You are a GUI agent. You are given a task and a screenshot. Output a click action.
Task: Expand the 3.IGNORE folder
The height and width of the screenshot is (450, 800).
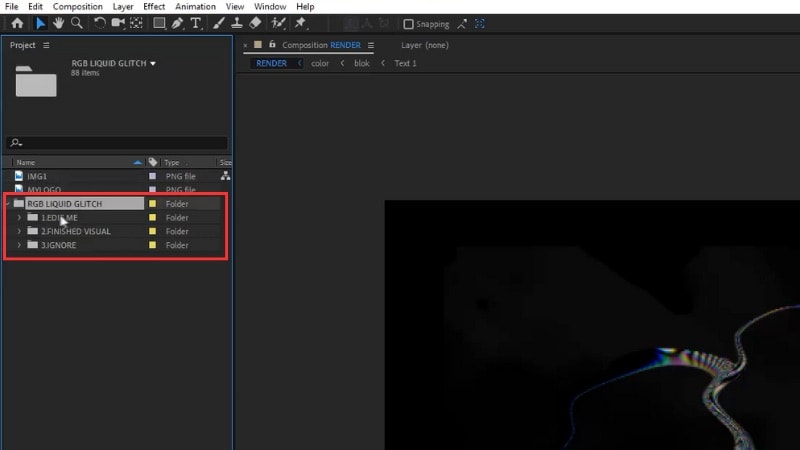pyautogui.click(x=19, y=245)
